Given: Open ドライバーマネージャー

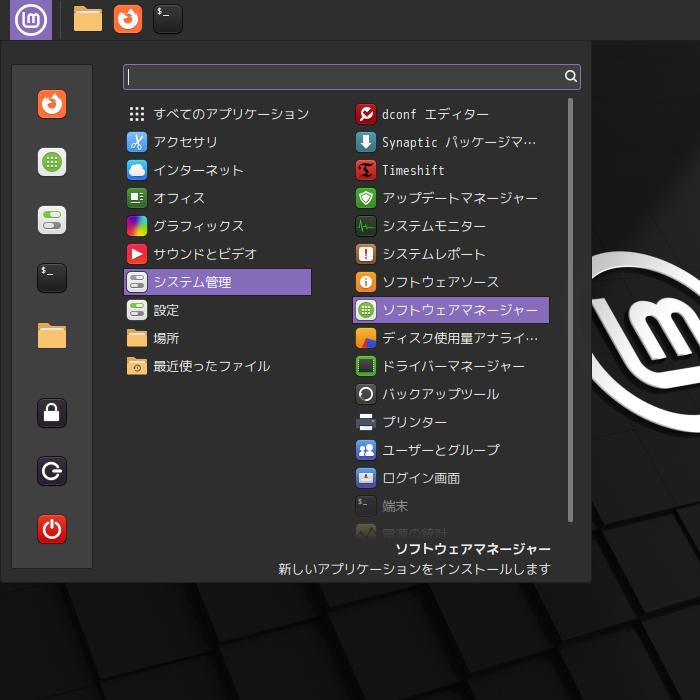Looking at the screenshot, I should 450,366.
